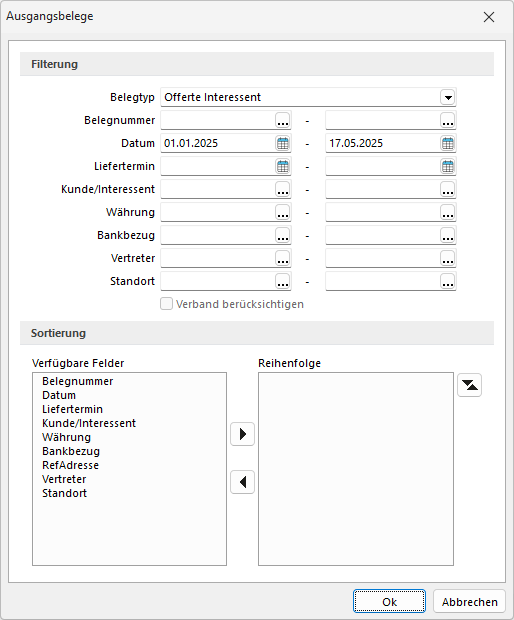Image resolution: width=514 pixels, height=620 pixels.
Task: Select RefAdresse in available fields list
Action: (70, 465)
